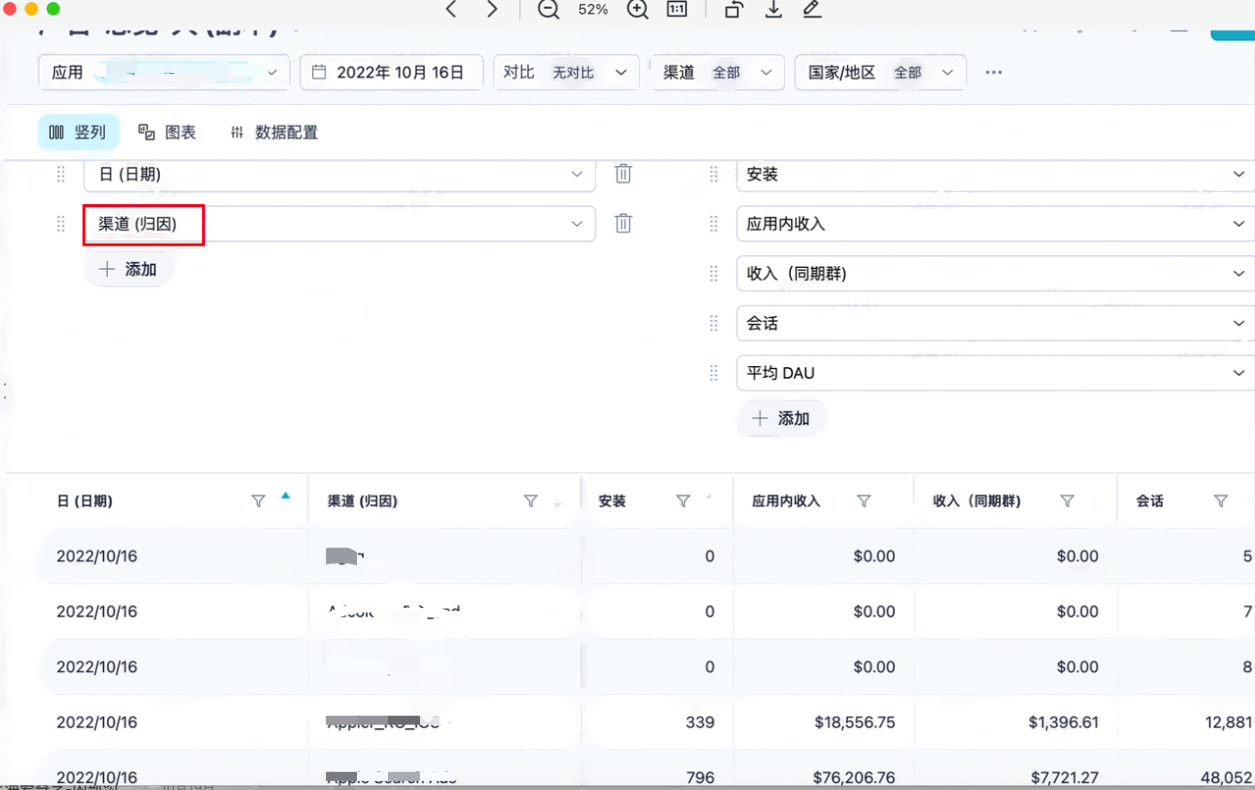Click the 安装 column header
The image size is (1255, 790).
(x=612, y=501)
